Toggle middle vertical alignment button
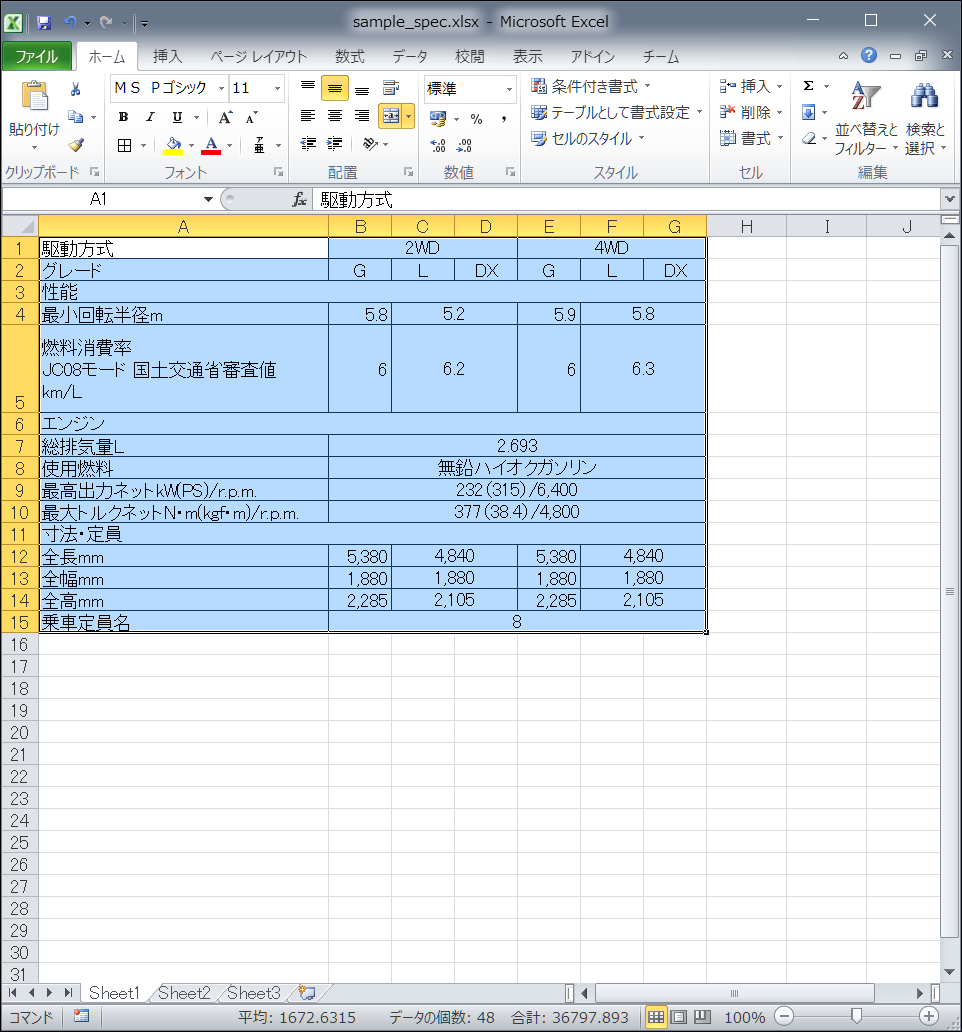 tap(335, 89)
